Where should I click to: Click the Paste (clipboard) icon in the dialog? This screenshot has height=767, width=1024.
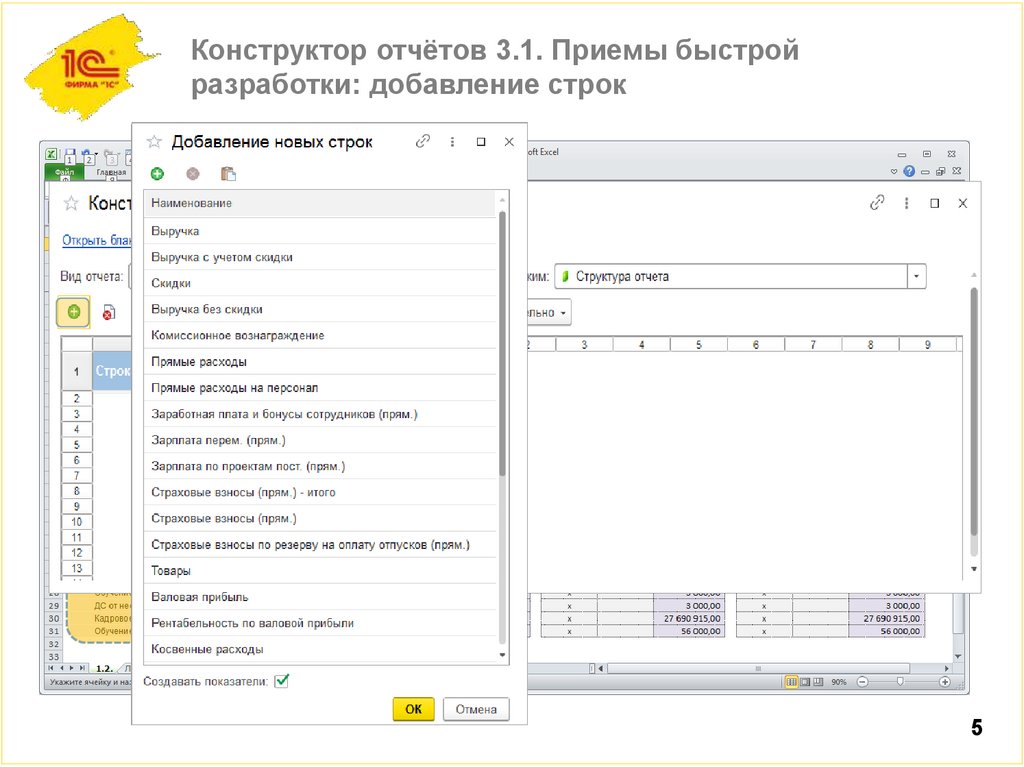(227, 173)
